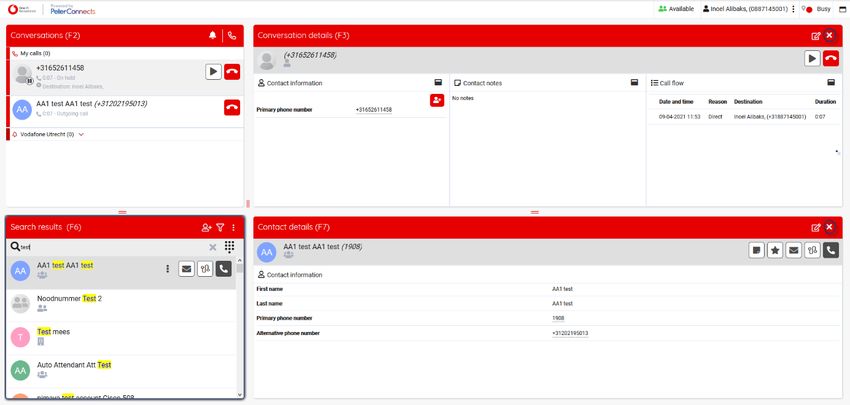Open more options for AA1 test result
The height and width of the screenshot is (405, 850).
click(168, 269)
